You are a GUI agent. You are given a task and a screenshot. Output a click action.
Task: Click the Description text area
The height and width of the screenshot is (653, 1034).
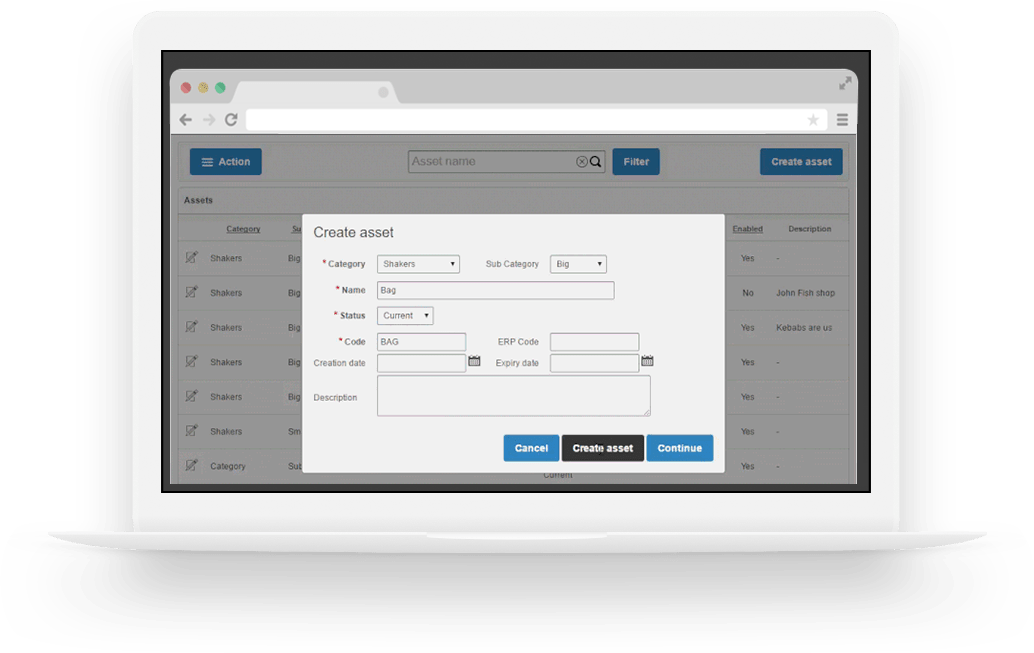pyautogui.click(x=514, y=396)
